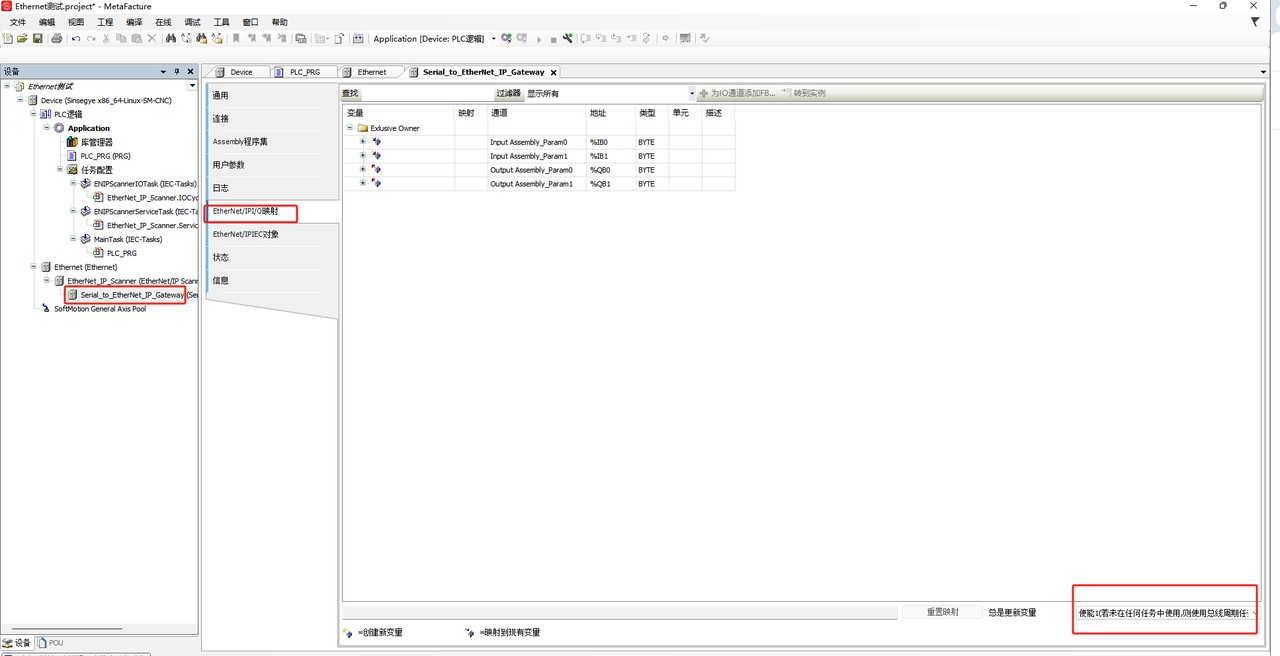1280x656 pixels.
Task: Toggle auto-hide pin on 设备 panel
Action: (177, 72)
